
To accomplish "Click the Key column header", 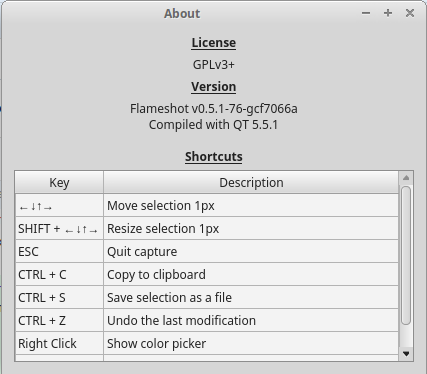I will click(59, 183).
